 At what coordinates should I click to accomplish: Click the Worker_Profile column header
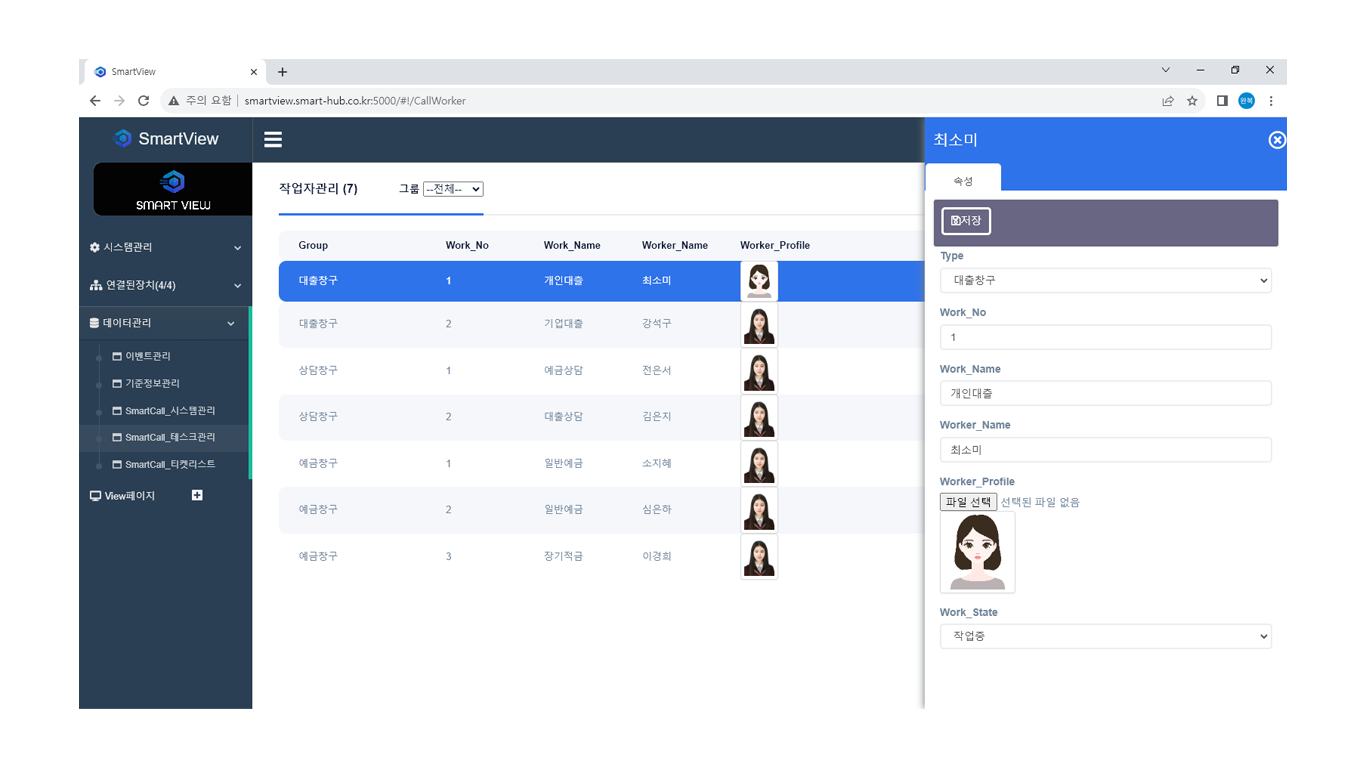point(775,245)
